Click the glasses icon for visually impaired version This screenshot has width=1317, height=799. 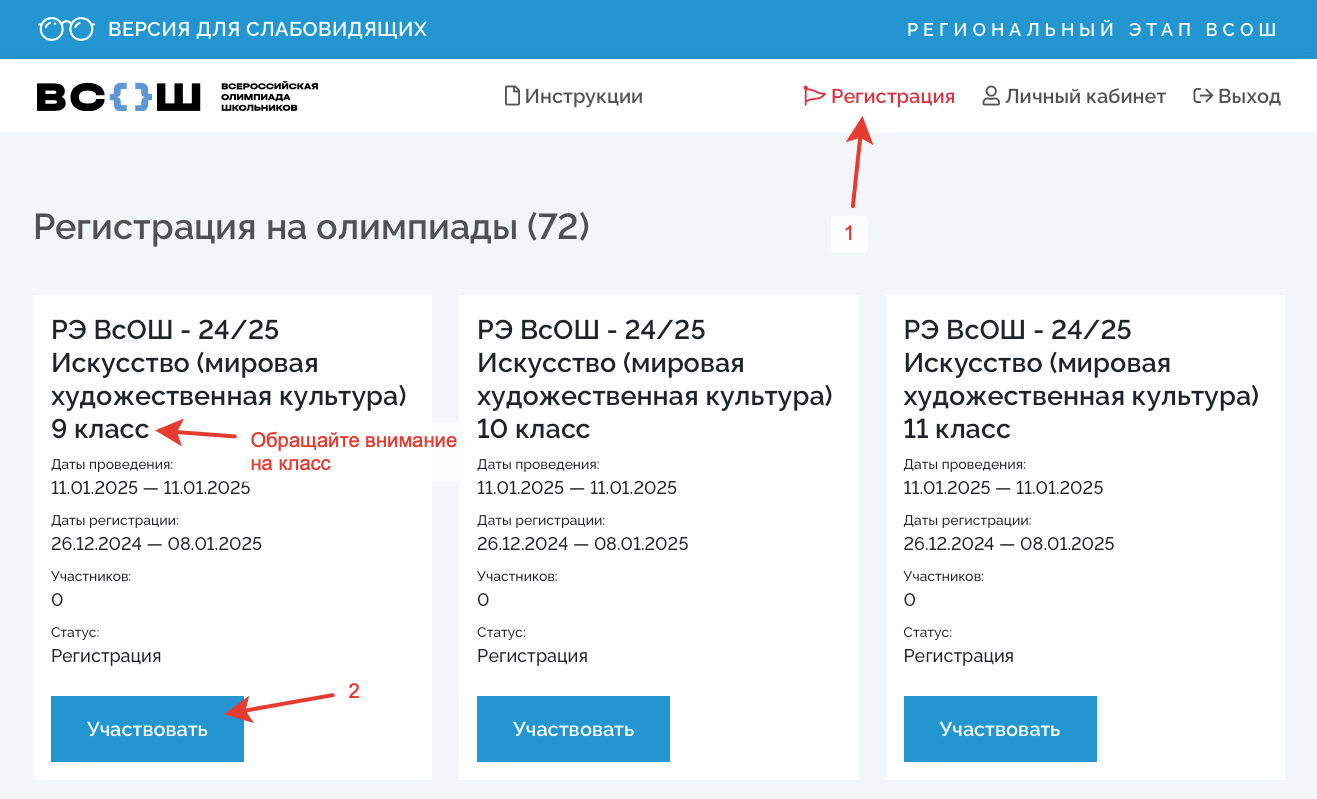point(66,30)
